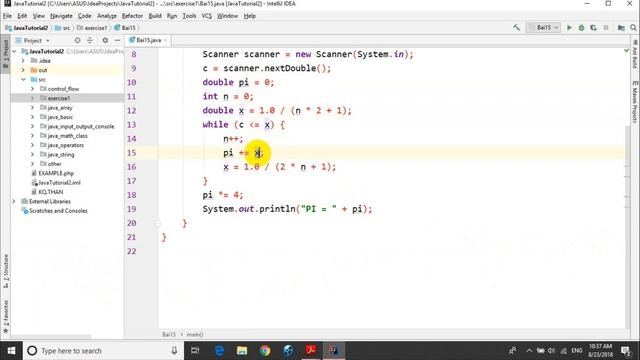Click the Cortana microphone icon
Screen dimensions: 640x360
174,351
